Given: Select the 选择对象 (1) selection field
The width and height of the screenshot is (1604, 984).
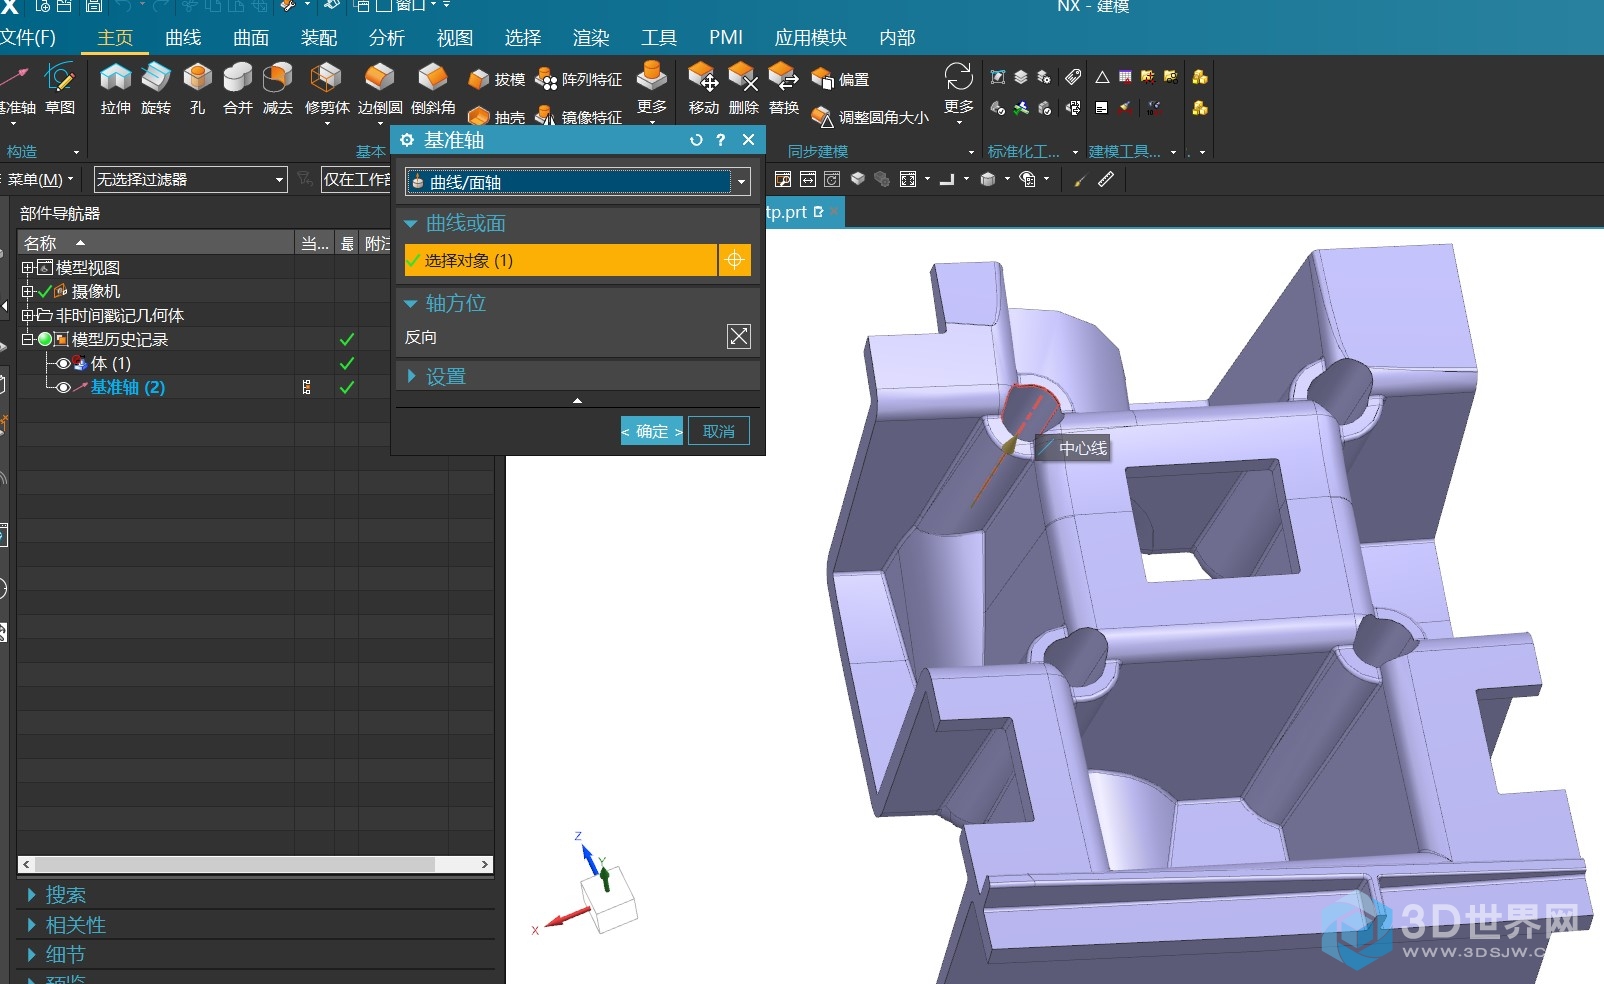Looking at the screenshot, I should [561, 260].
